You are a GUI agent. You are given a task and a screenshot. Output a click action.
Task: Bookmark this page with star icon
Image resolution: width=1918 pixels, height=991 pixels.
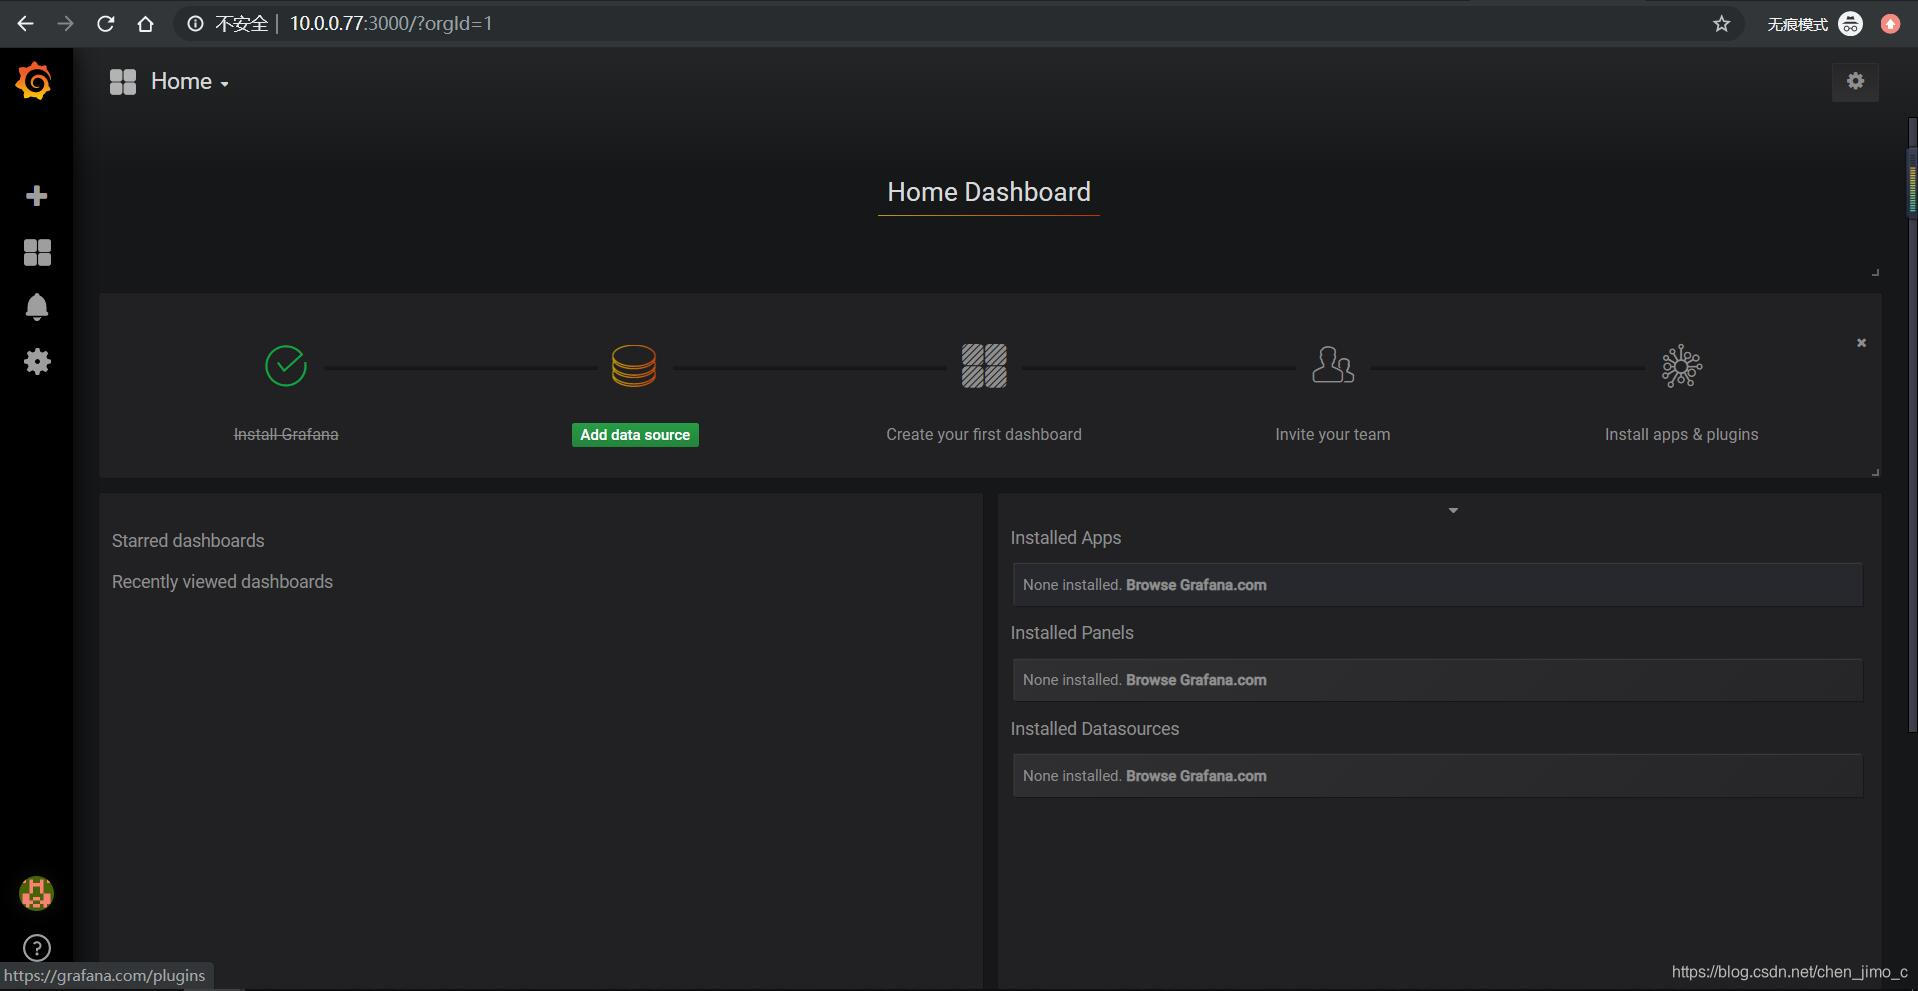pos(1721,24)
